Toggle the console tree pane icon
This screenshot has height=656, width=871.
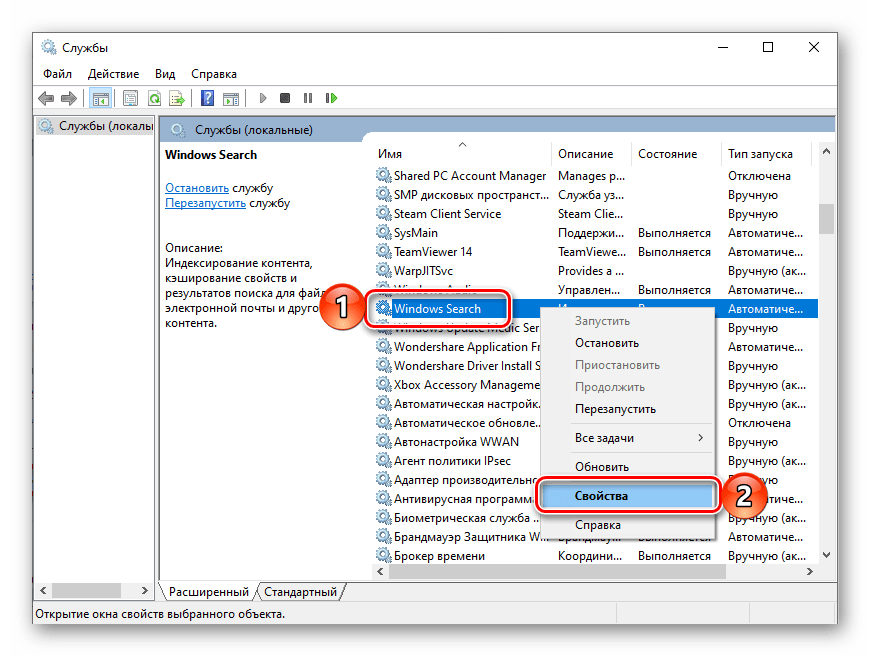(x=99, y=98)
